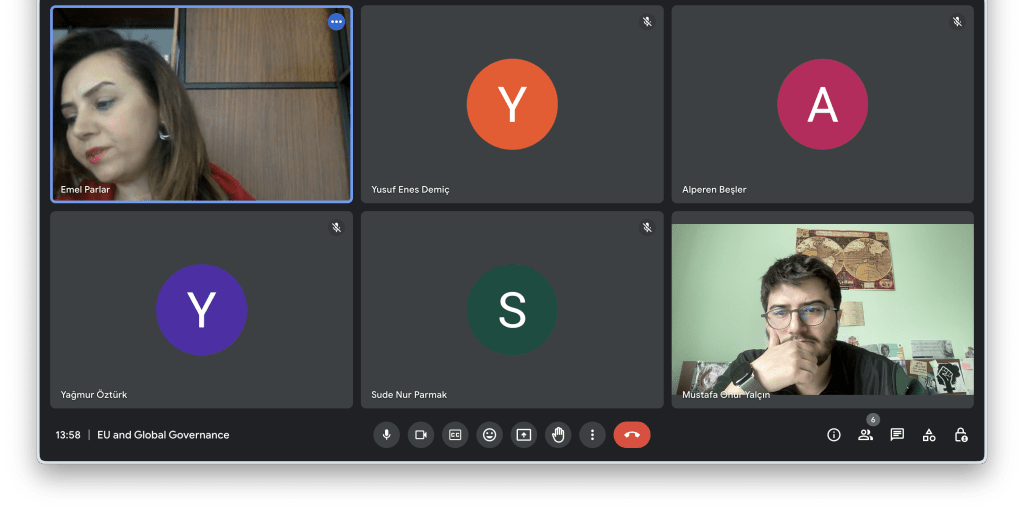
Task: Click muted mic icon on Yağmur Öztürk tile
Action: pos(337,227)
